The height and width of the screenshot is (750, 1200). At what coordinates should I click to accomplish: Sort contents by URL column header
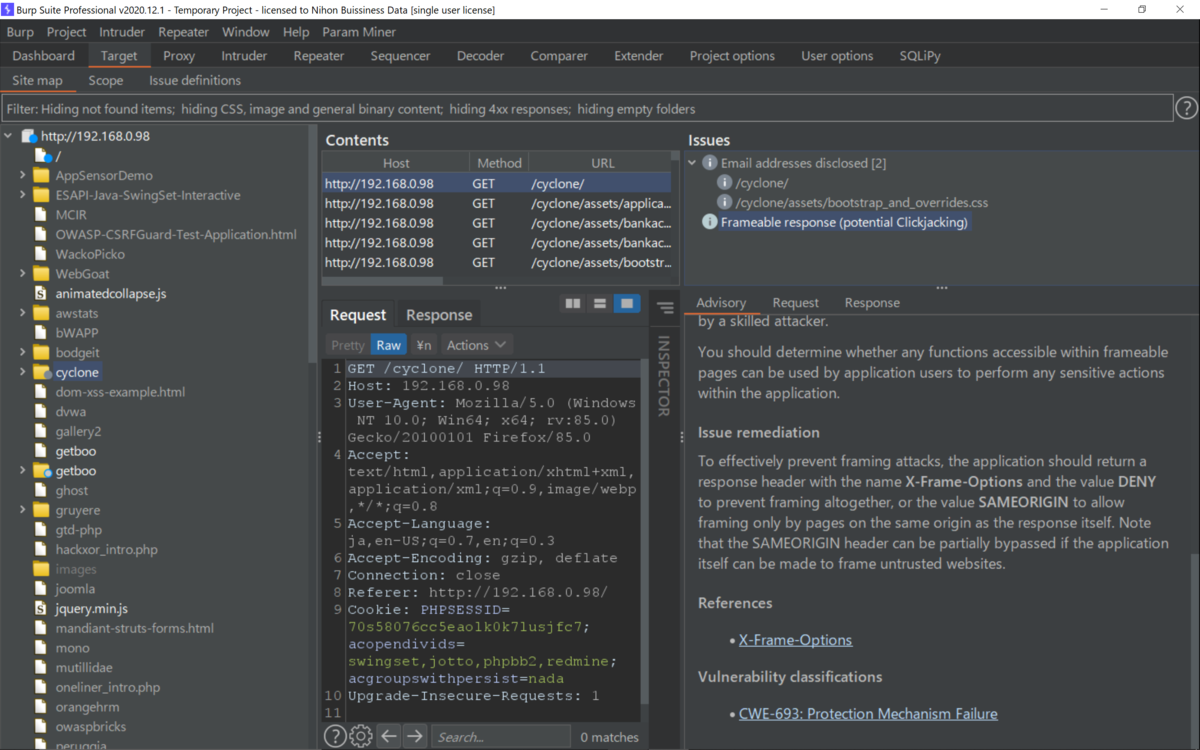tap(602, 163)
